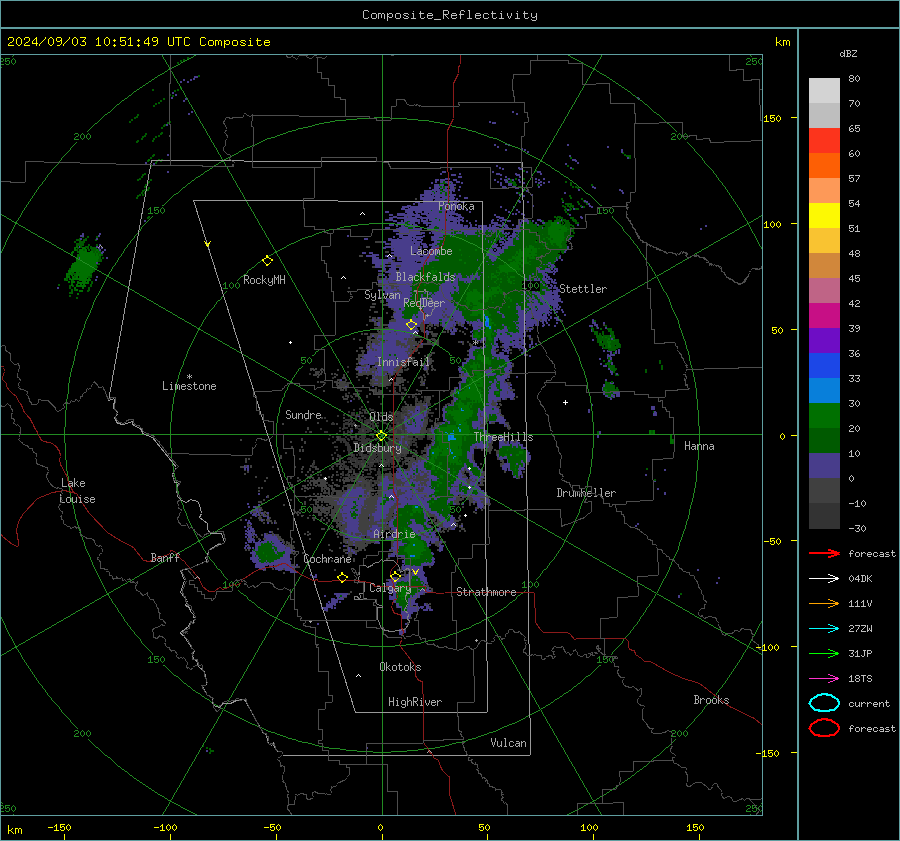Click the red forecast ellipse legend icon
The height and width of the screenshot is (841, 900).
click(x=824, y=728)
